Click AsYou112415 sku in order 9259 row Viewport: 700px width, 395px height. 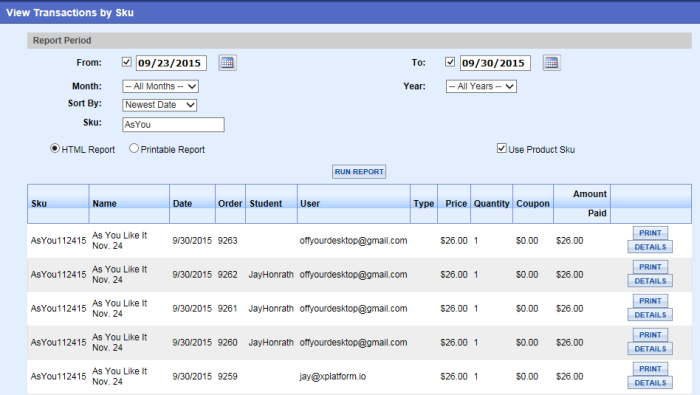(58, 376)
